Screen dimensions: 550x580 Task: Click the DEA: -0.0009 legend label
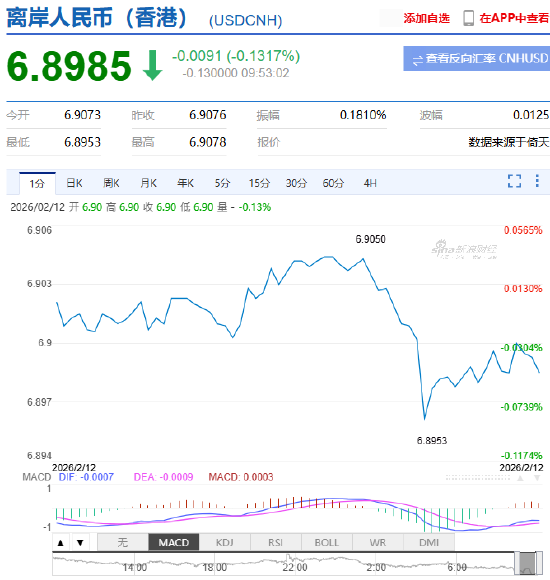point(163,477)
